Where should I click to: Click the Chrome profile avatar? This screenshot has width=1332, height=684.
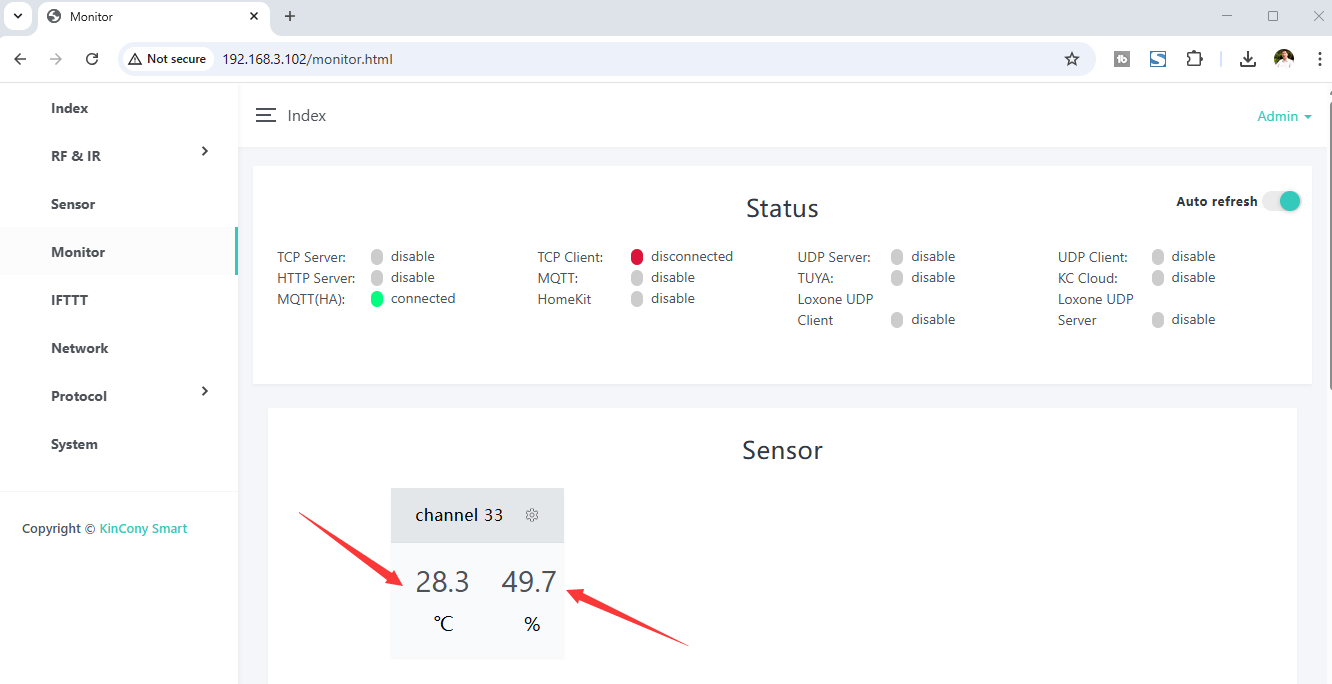tap(1284, 59)
